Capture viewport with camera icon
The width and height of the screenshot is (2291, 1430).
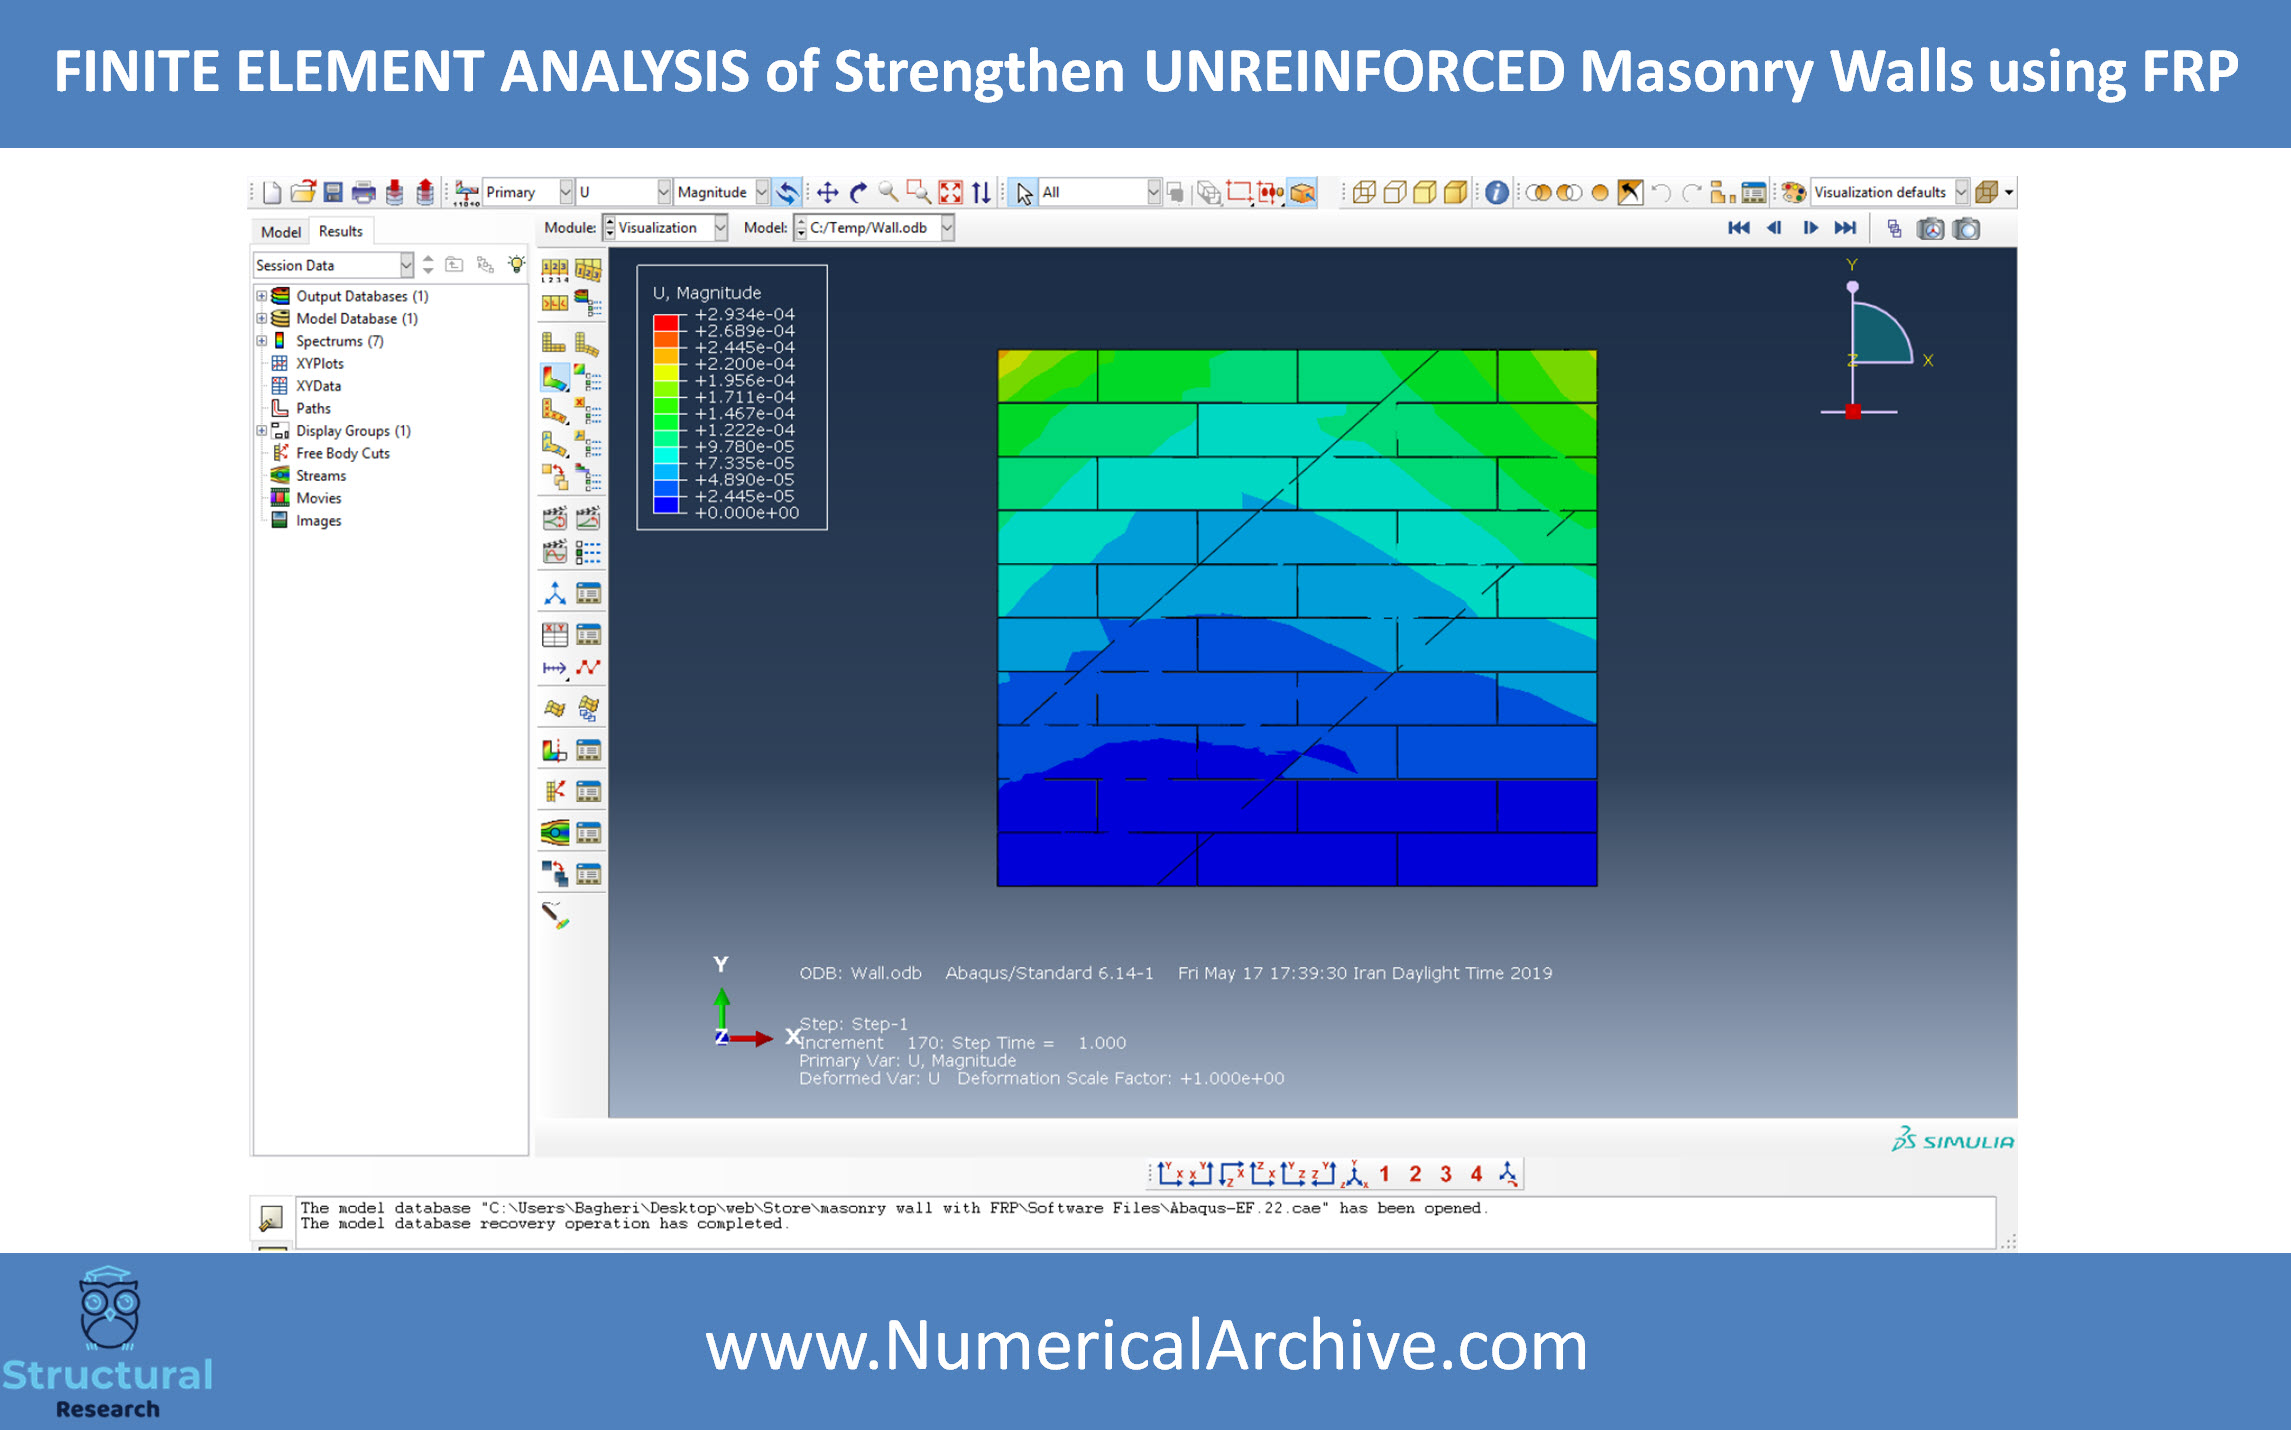point(1966,229)
